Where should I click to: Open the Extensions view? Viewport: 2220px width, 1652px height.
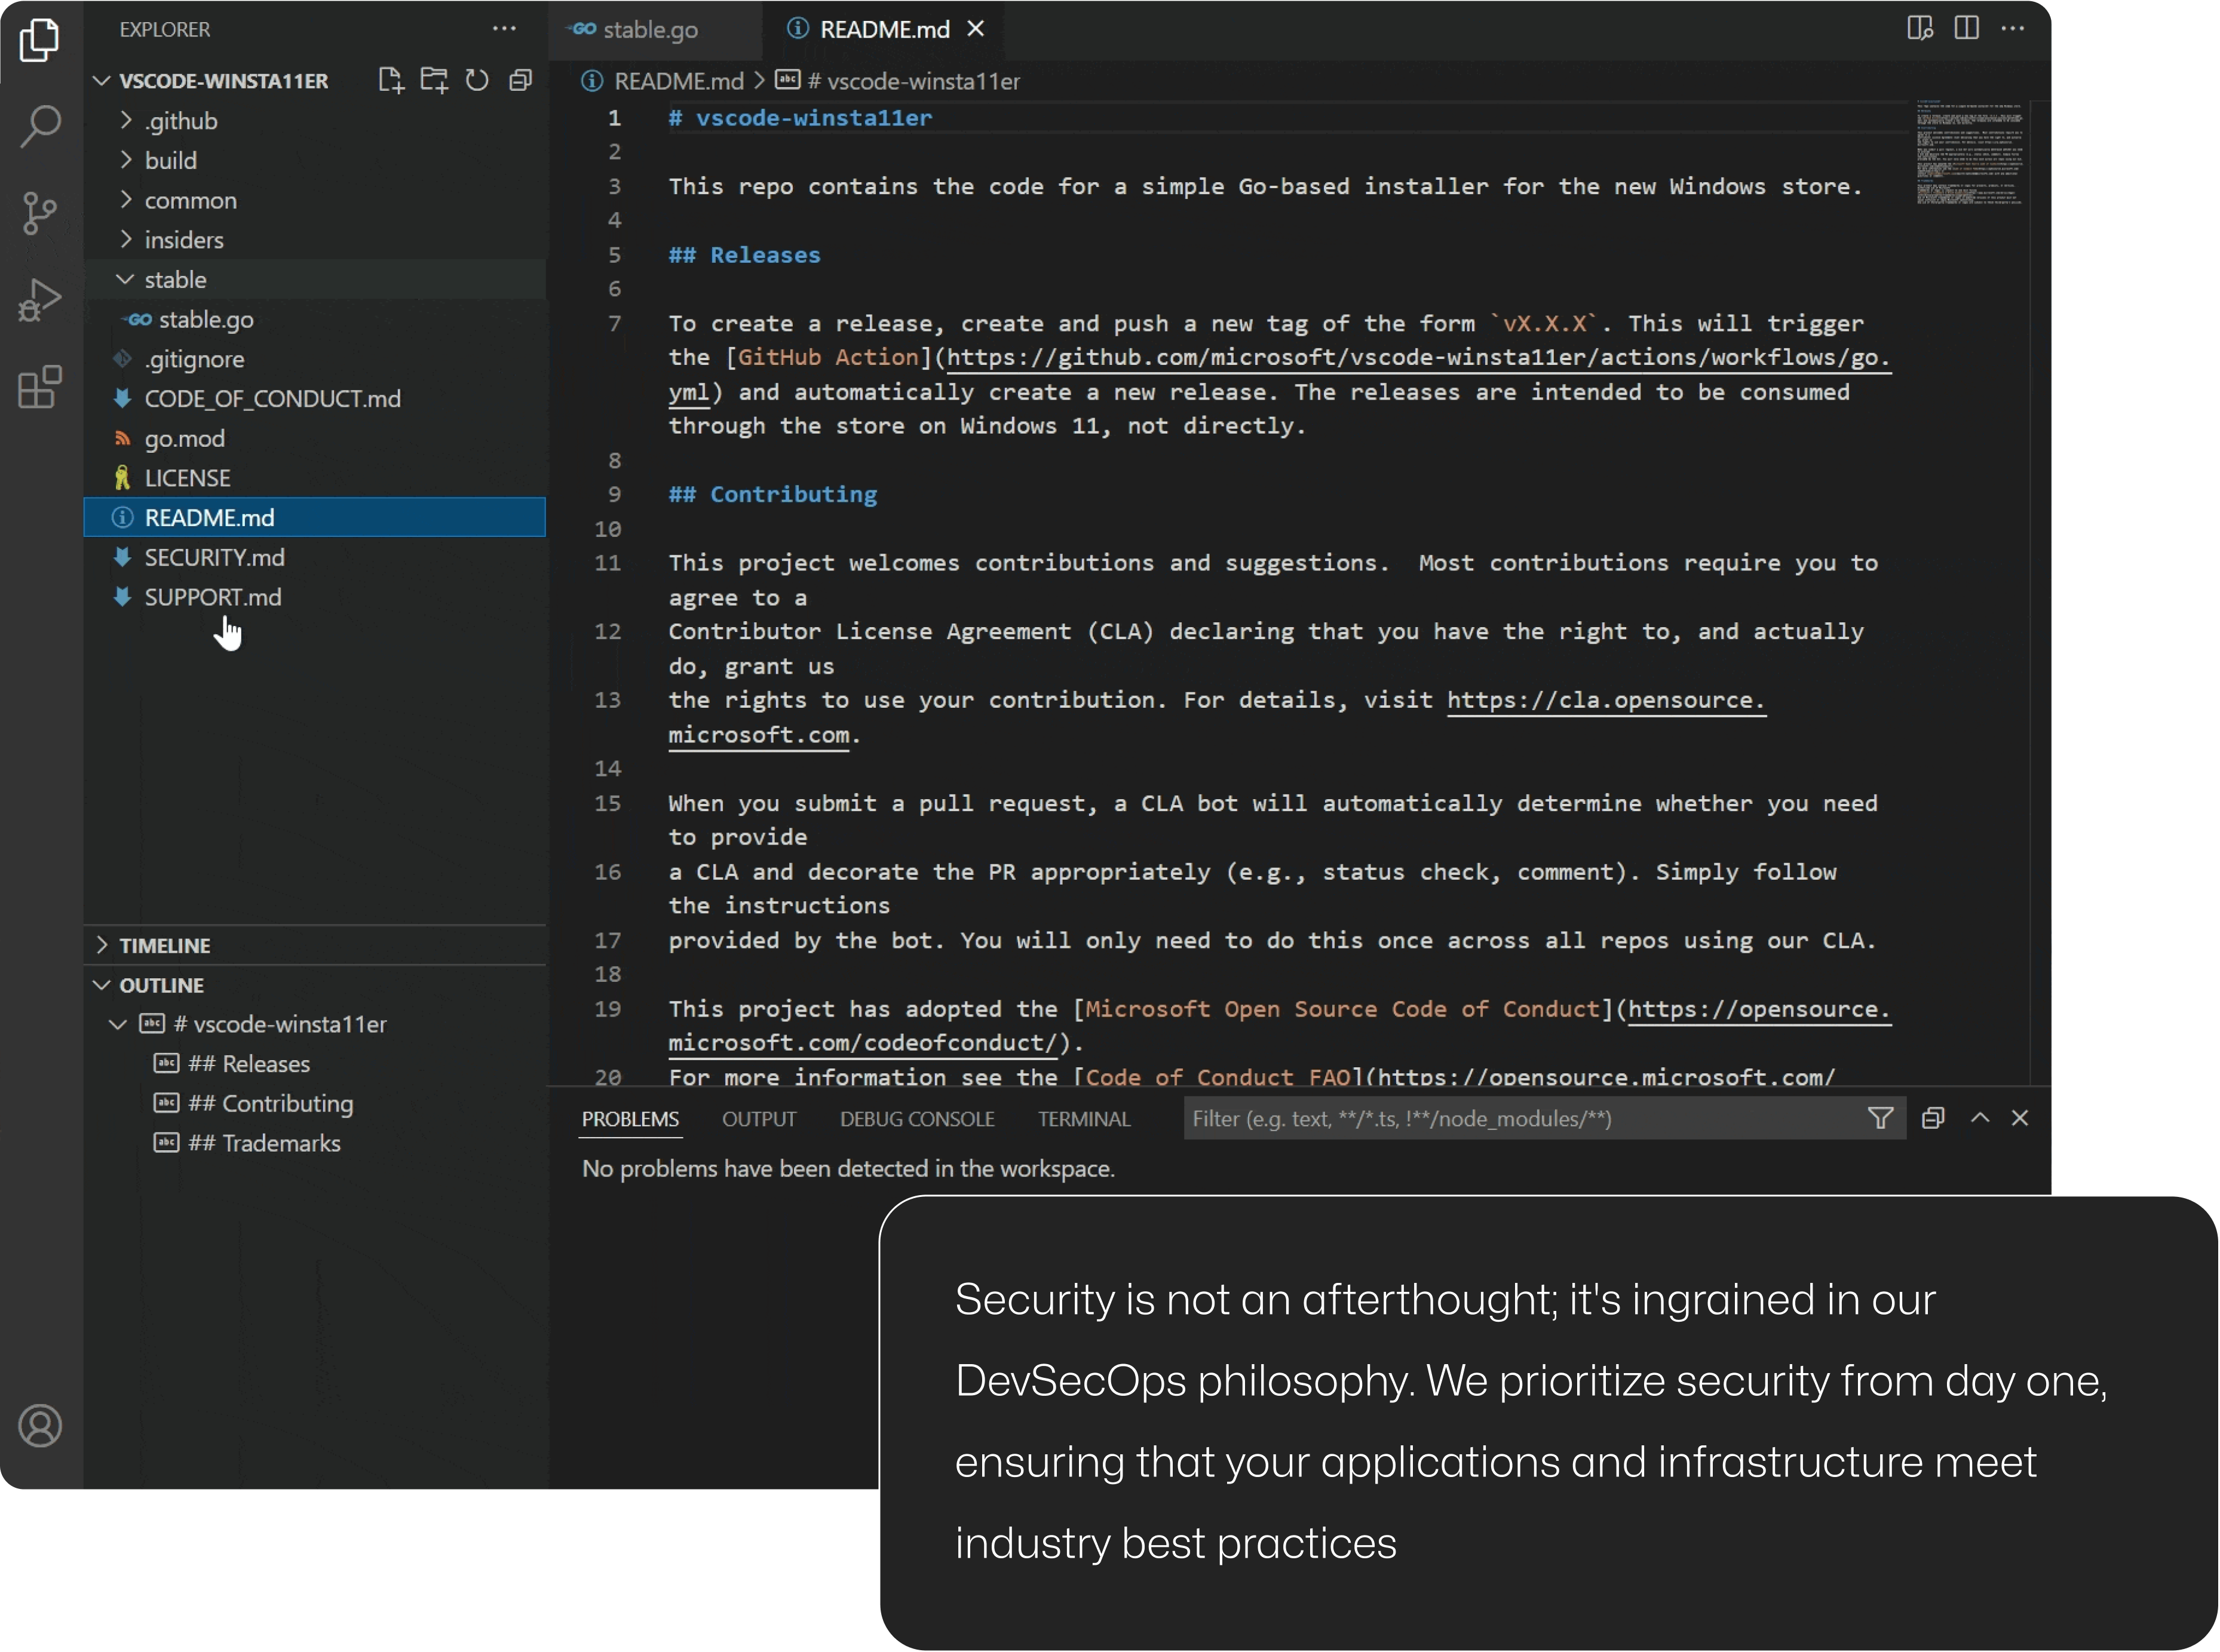tap(40, 387)
